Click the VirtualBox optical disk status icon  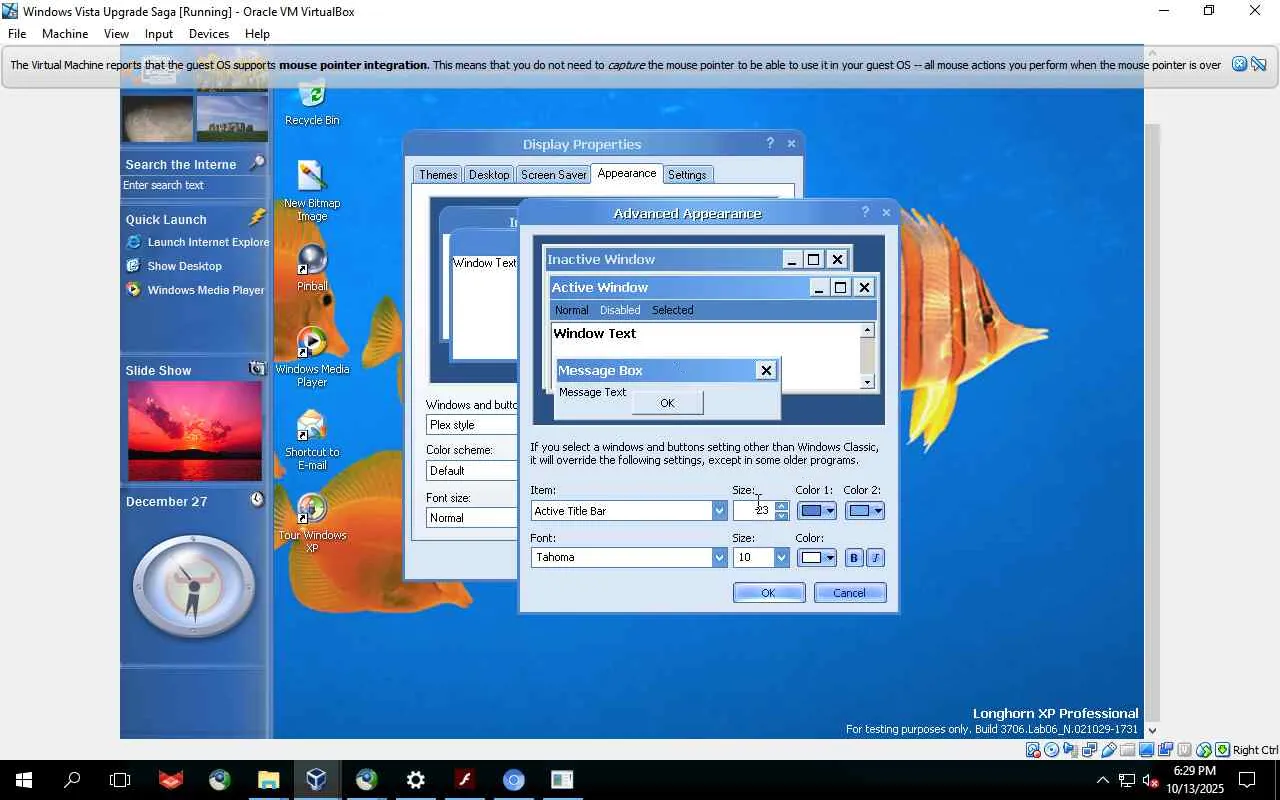click(1051, 750)
